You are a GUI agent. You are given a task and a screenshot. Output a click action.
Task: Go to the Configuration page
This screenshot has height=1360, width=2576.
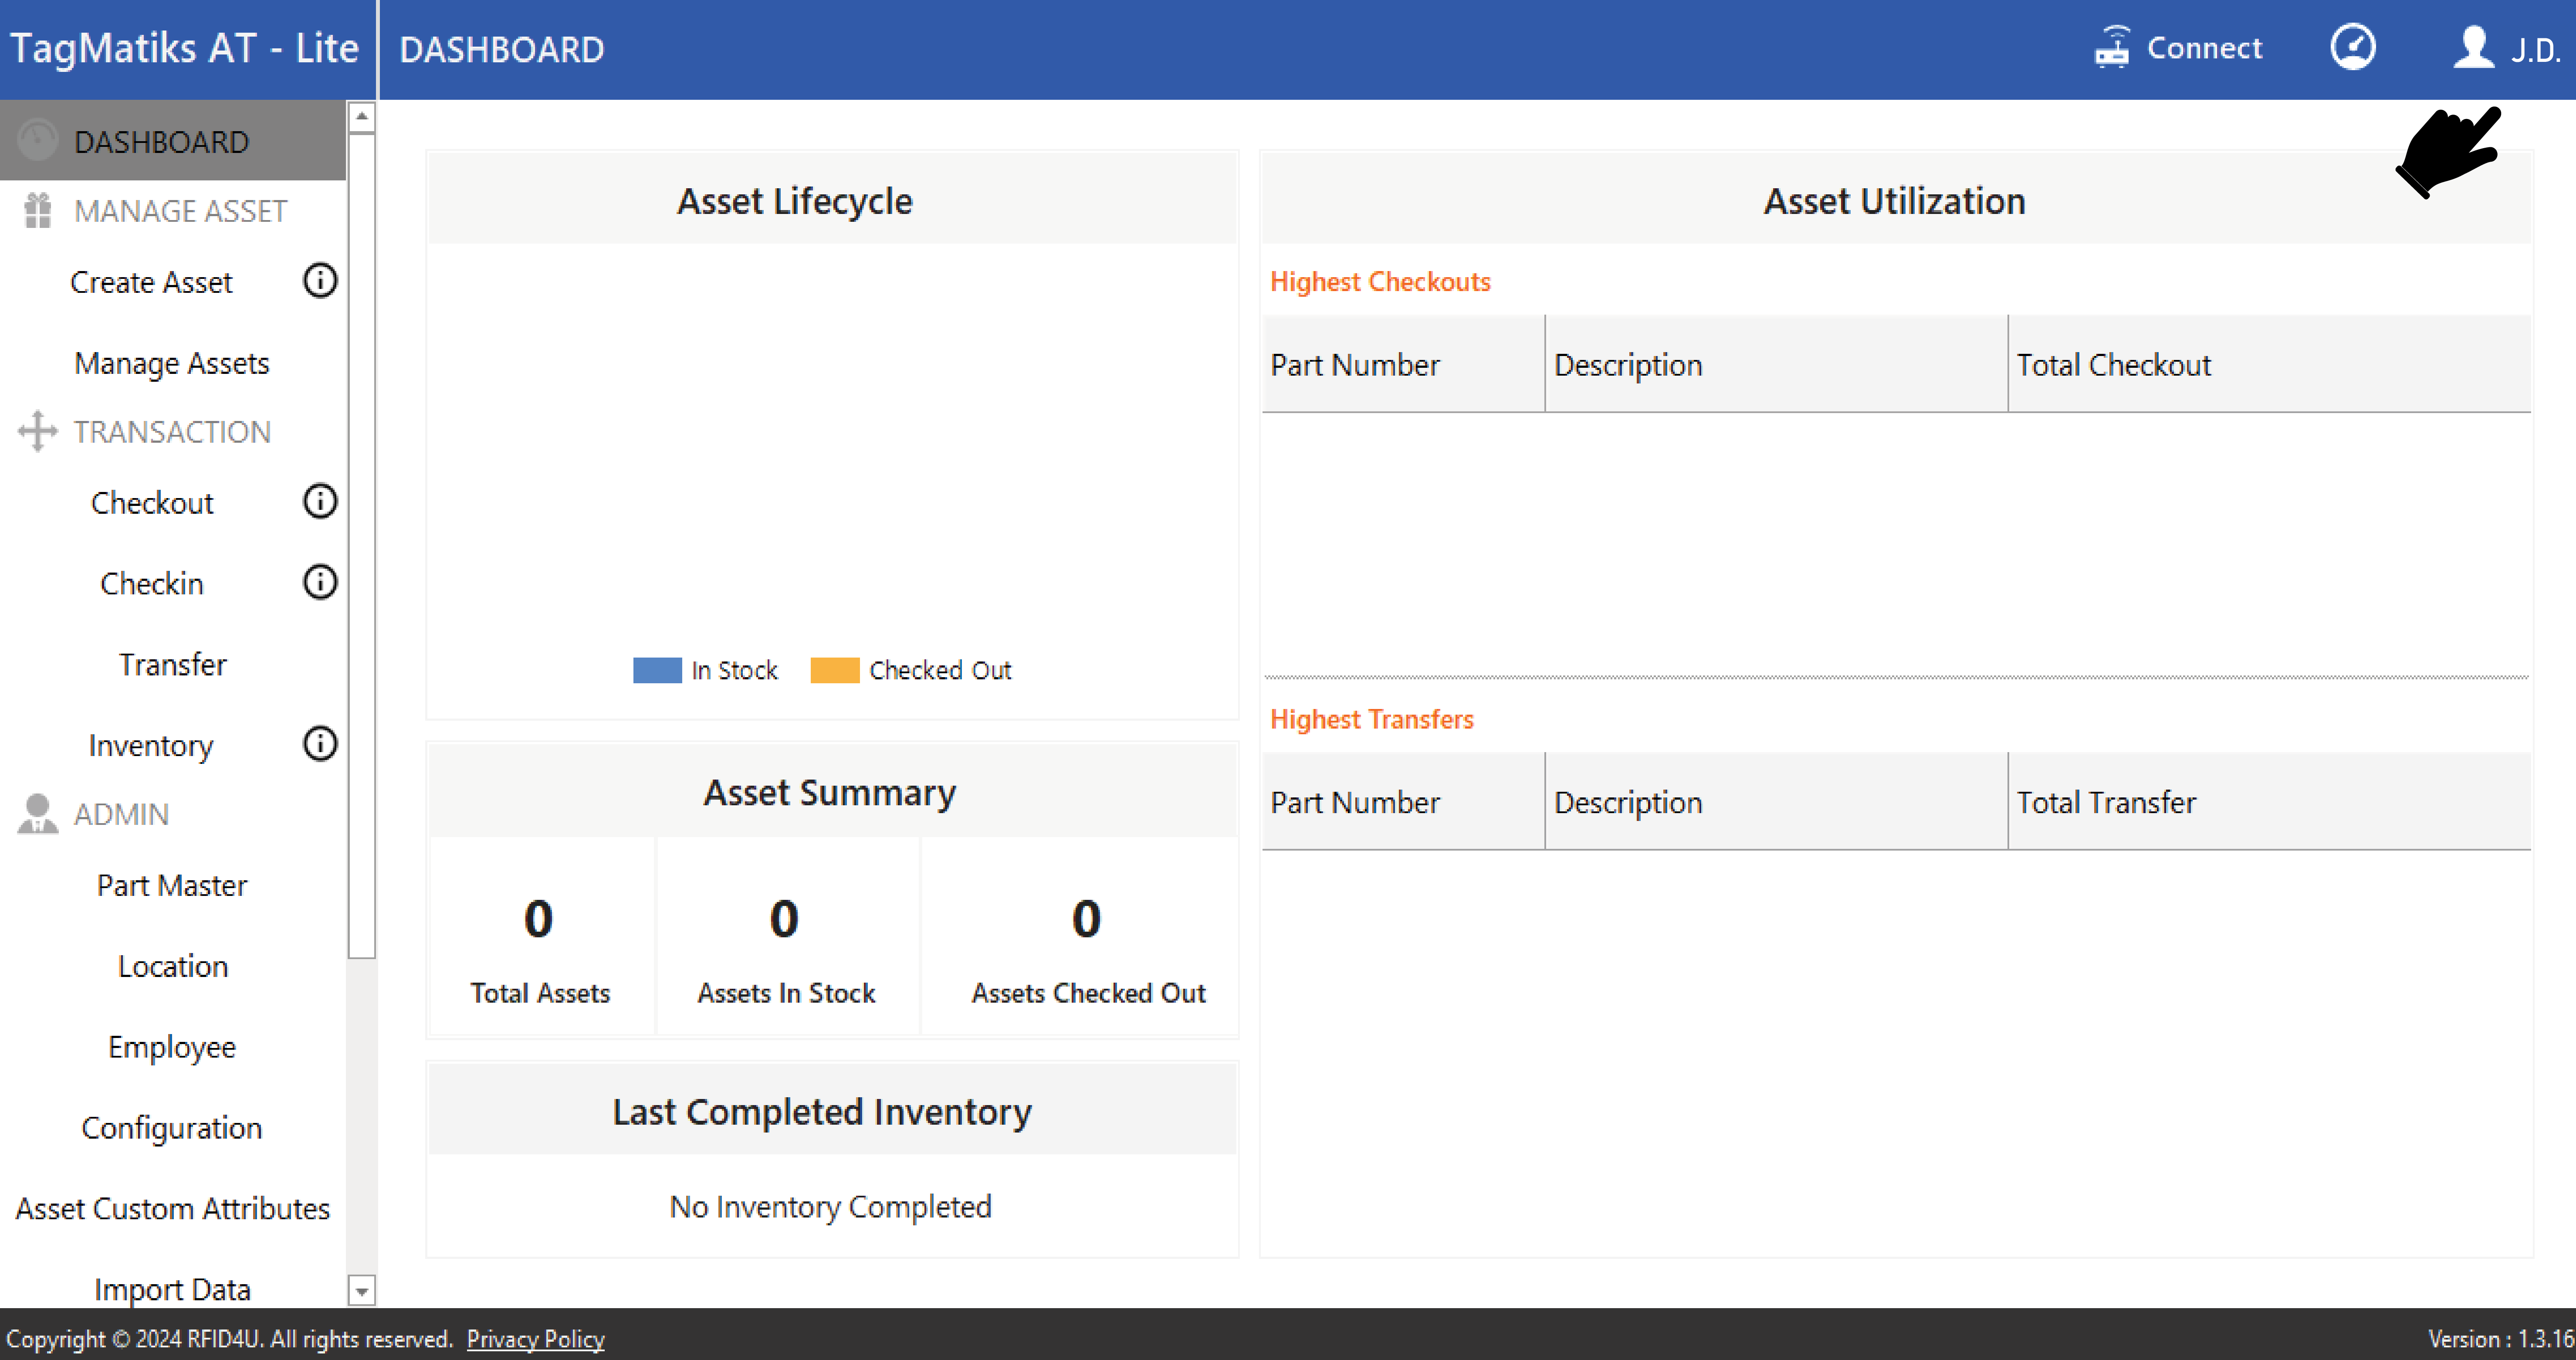[x=172, y=1128]
